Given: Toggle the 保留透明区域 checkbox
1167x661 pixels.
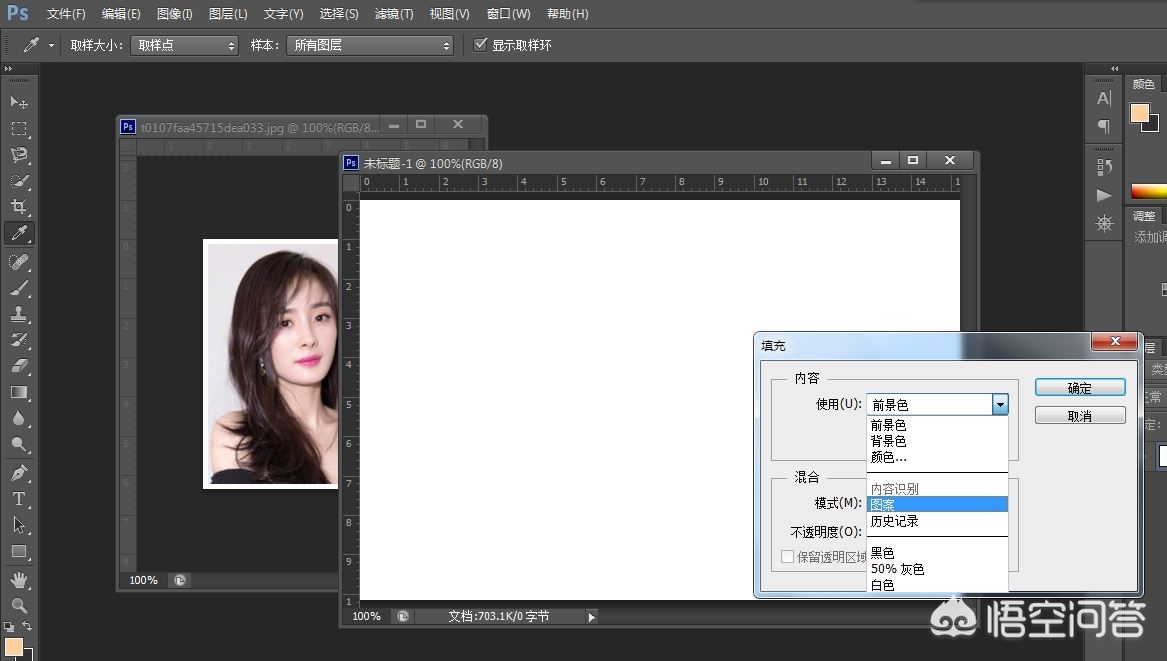Looking at the screenshot, I should [x=788, y=557].
